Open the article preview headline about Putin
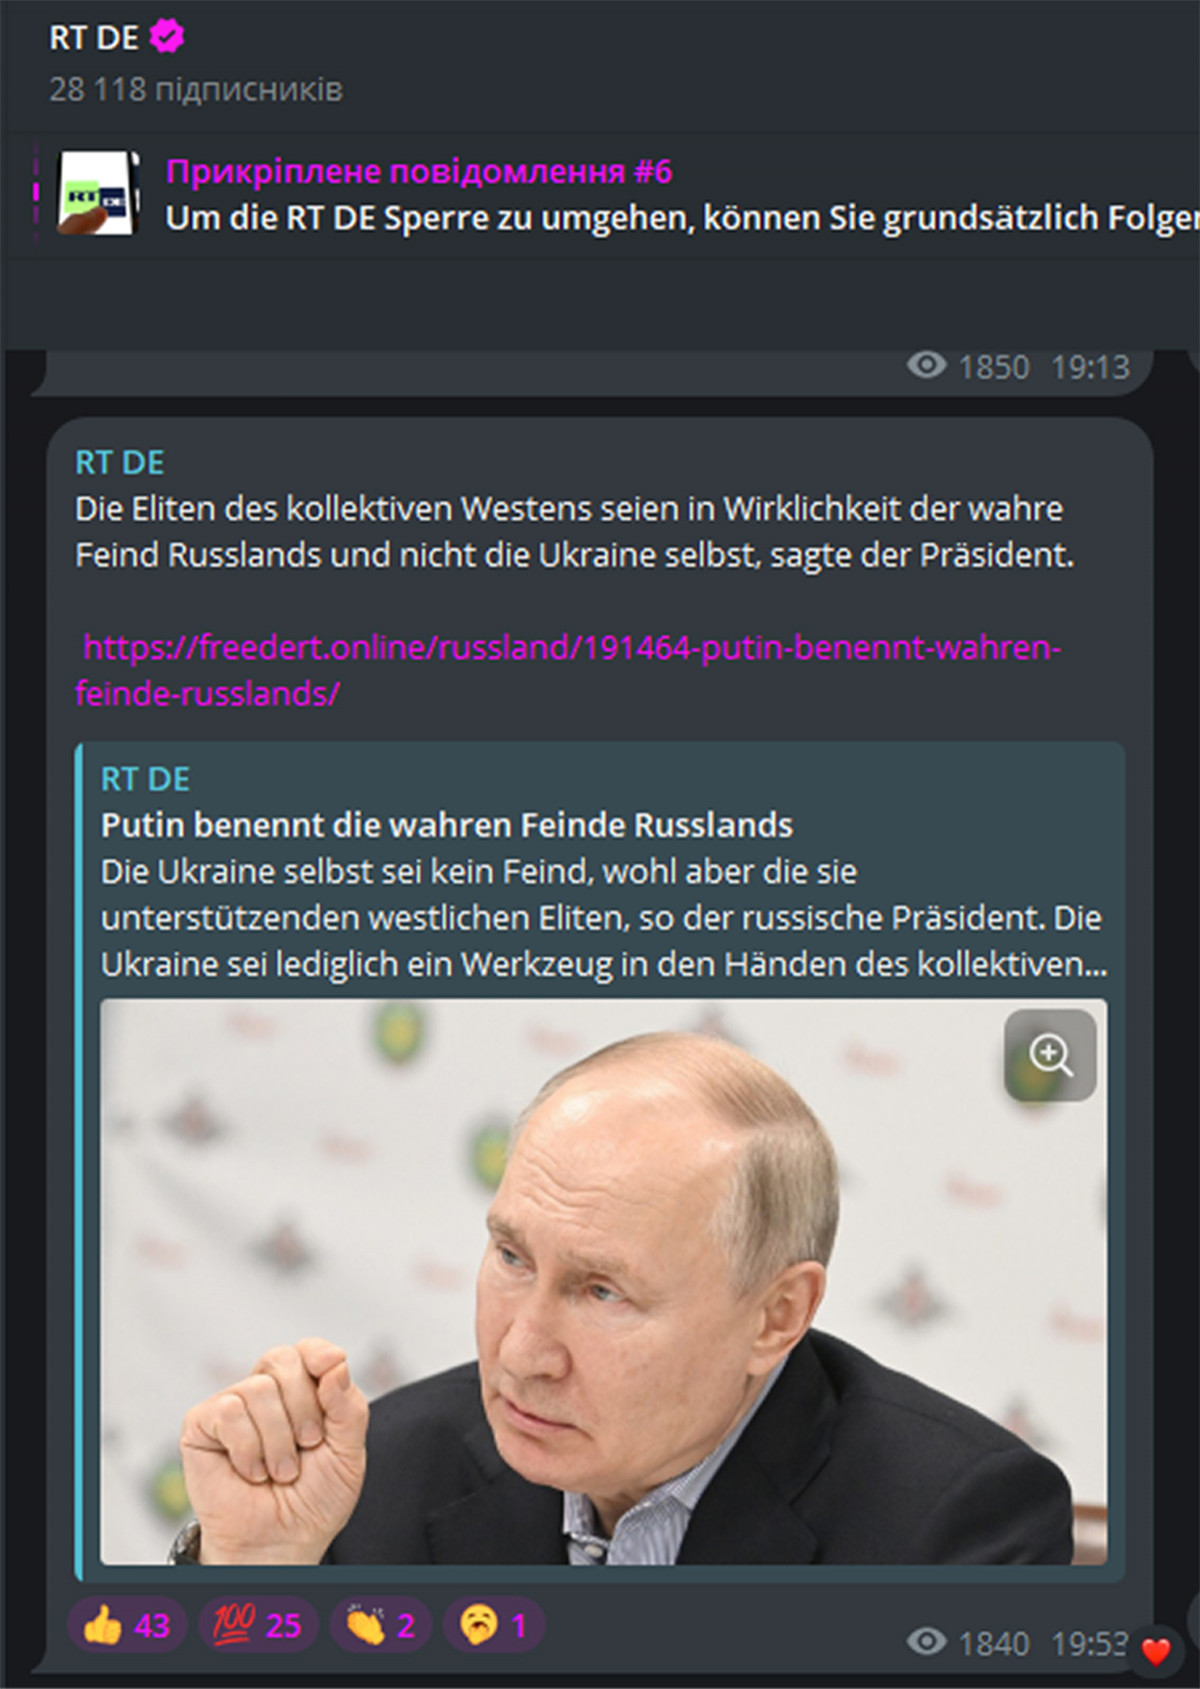1200x1689 pixels. click(447, 825)
